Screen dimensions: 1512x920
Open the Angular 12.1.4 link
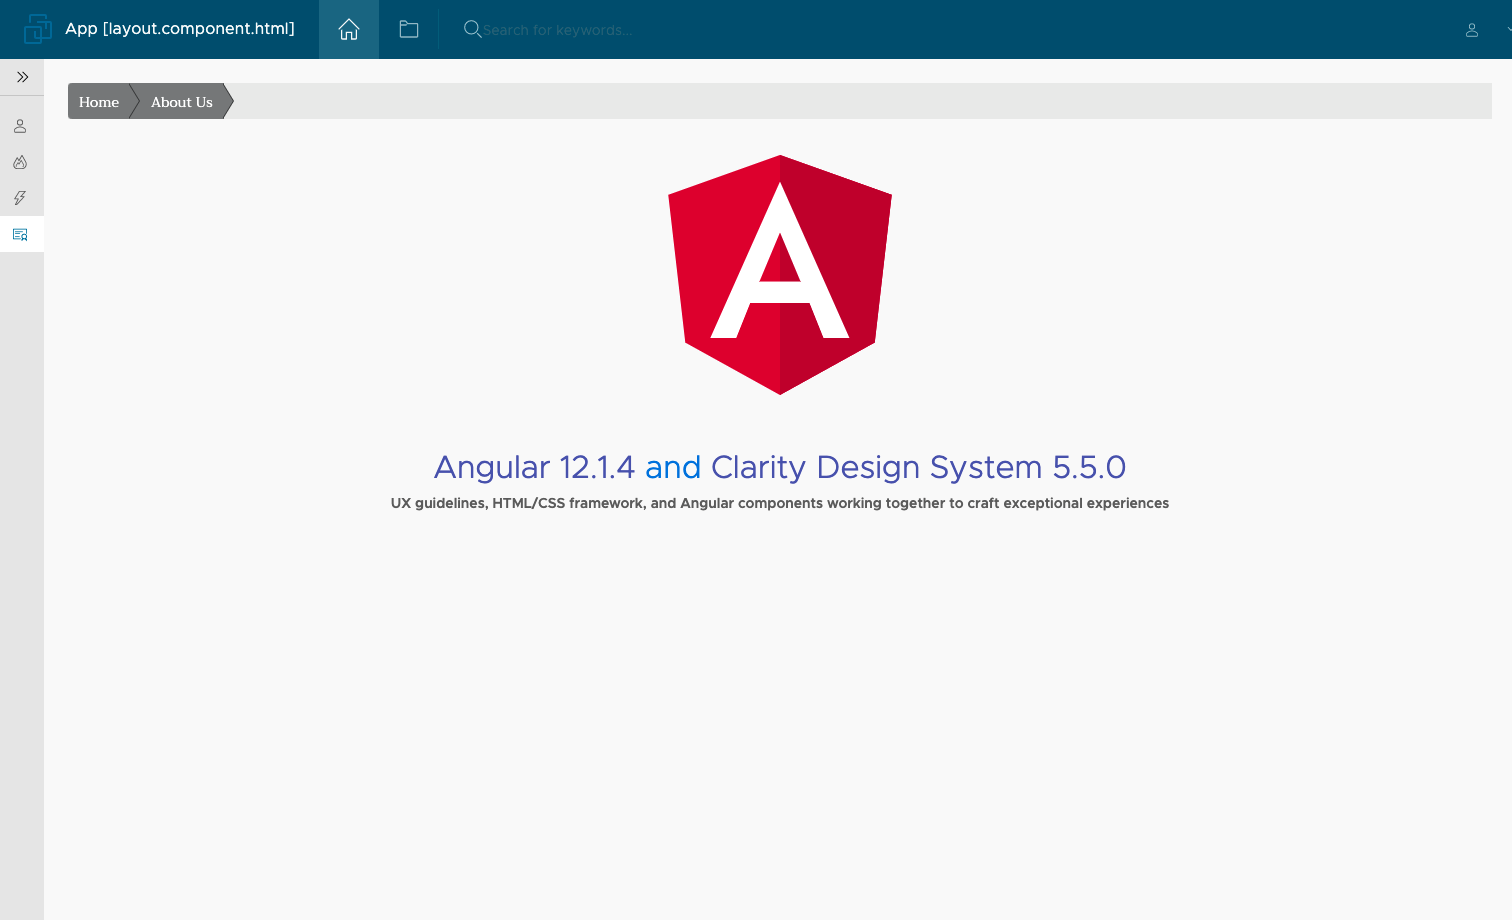pyautogui.click(x=534, y=467)
